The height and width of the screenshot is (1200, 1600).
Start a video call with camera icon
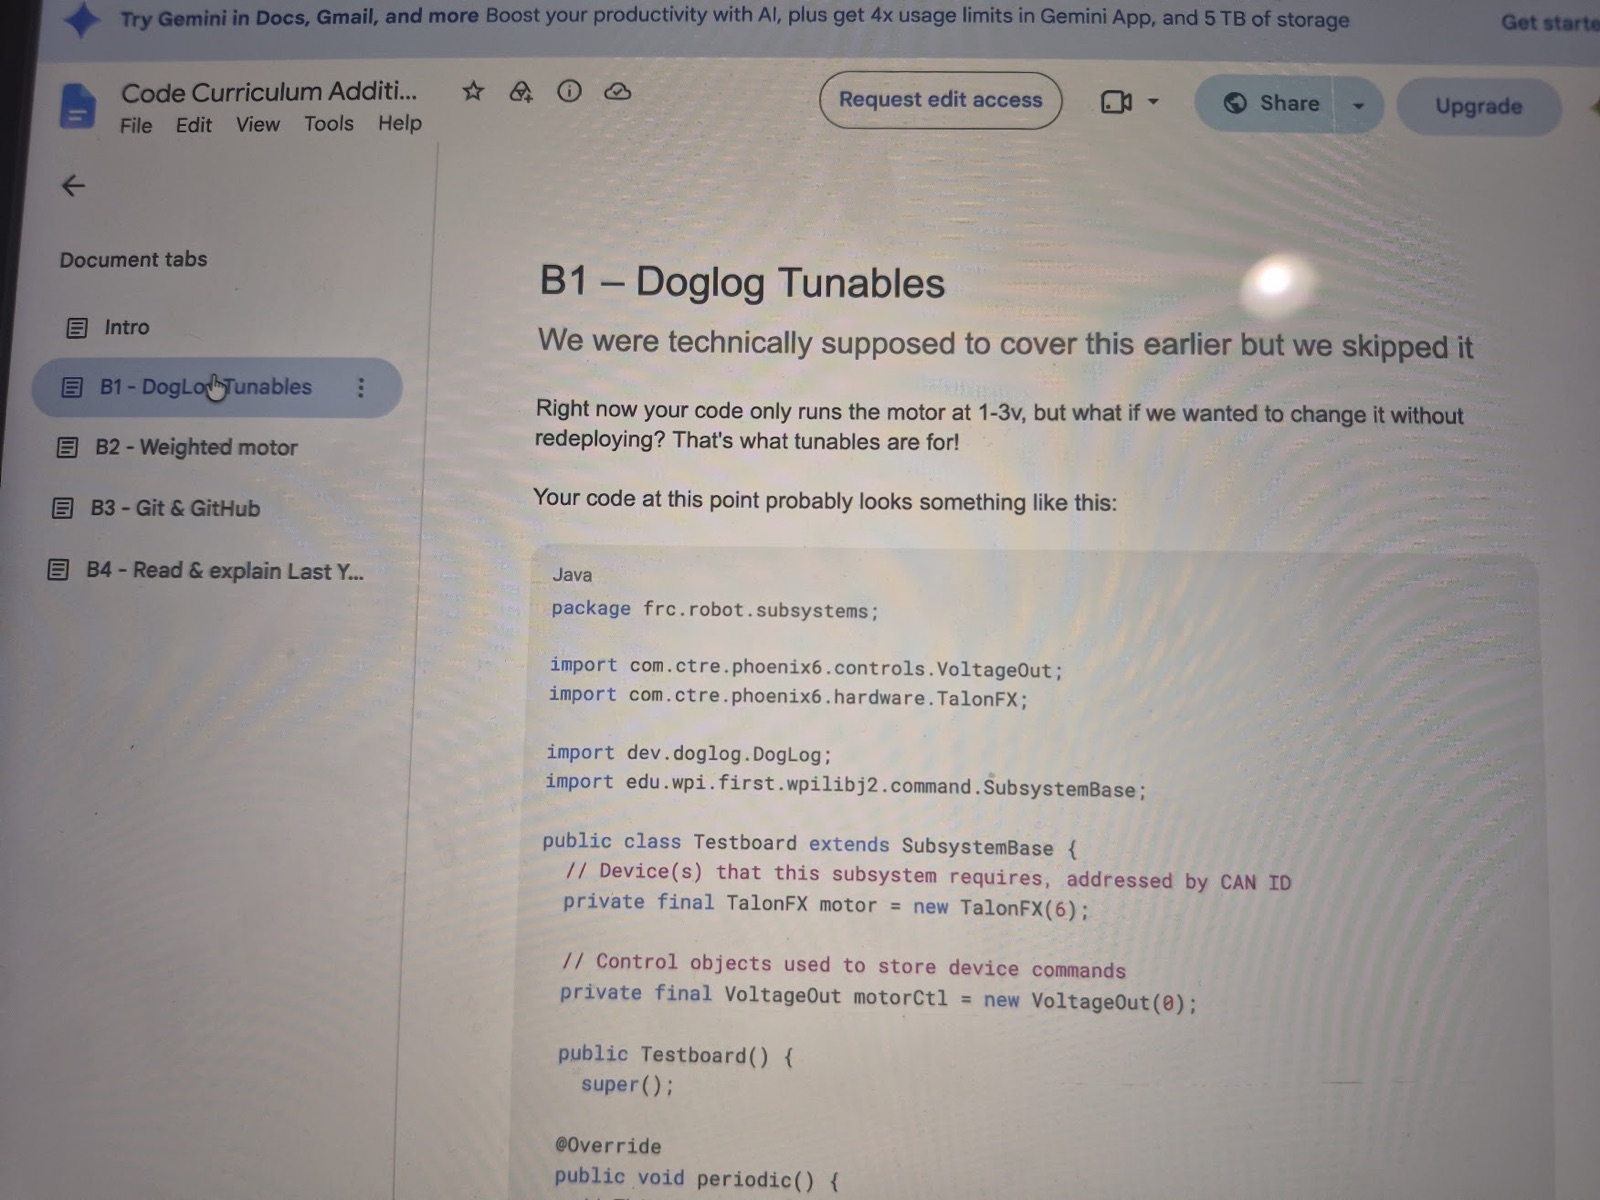point(1115,102)
